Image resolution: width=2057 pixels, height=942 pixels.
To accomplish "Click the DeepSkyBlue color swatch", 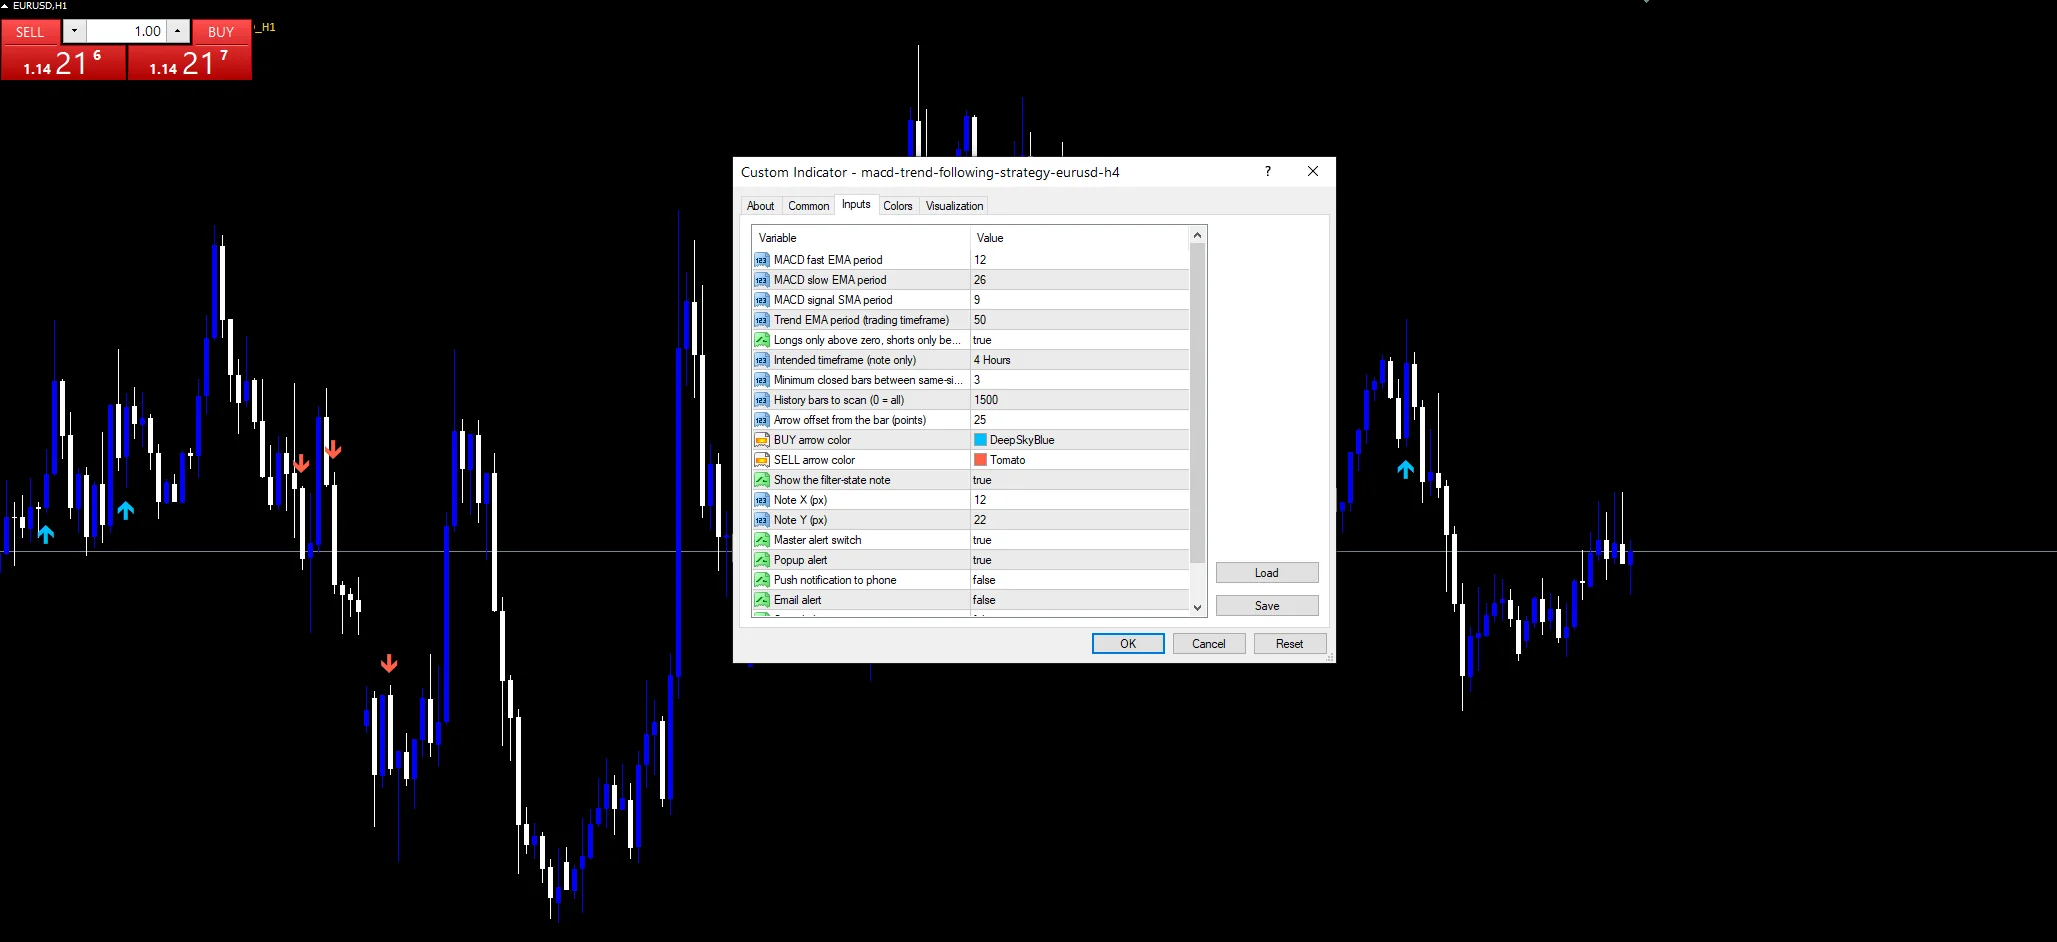I will [x=980, y=440].
